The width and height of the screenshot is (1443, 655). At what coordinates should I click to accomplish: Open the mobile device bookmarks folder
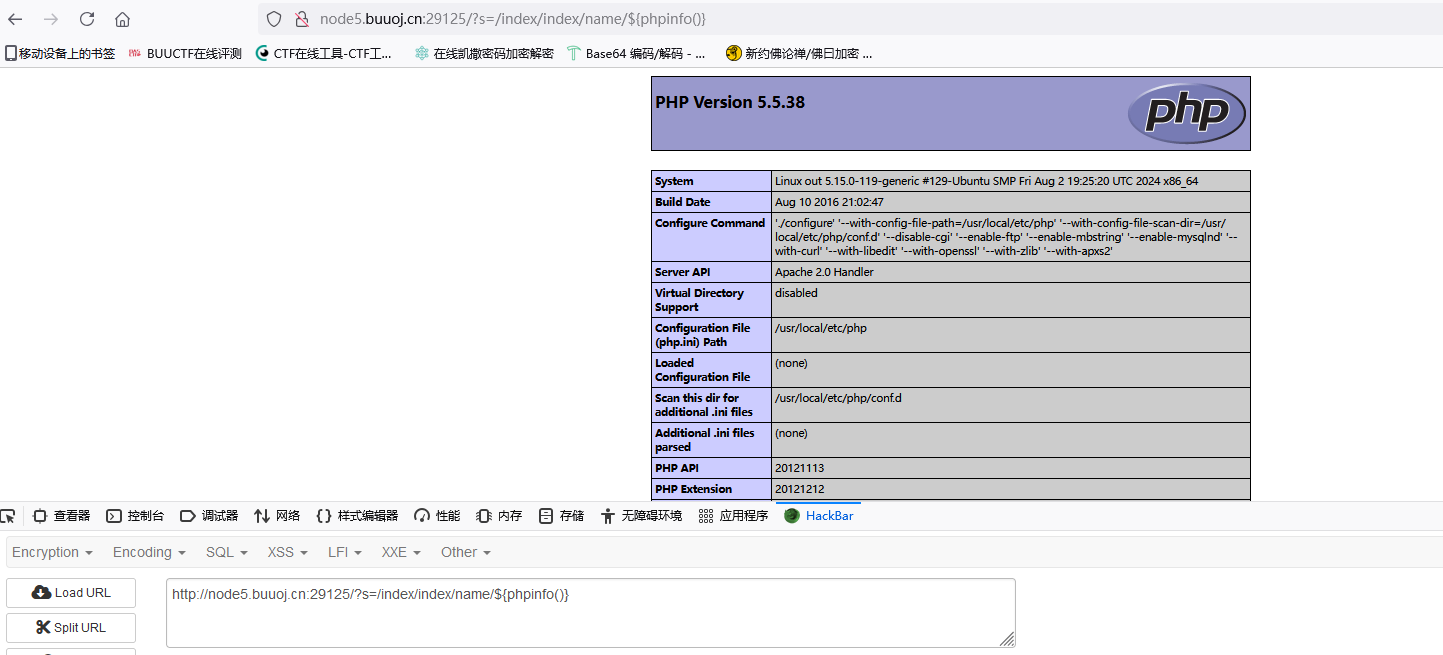[60, 54]
